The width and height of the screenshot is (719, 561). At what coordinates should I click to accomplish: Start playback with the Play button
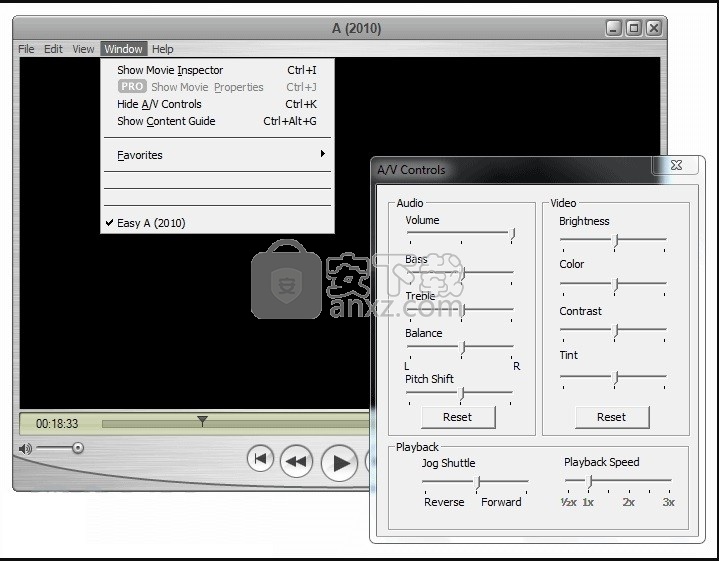[339, 463]
